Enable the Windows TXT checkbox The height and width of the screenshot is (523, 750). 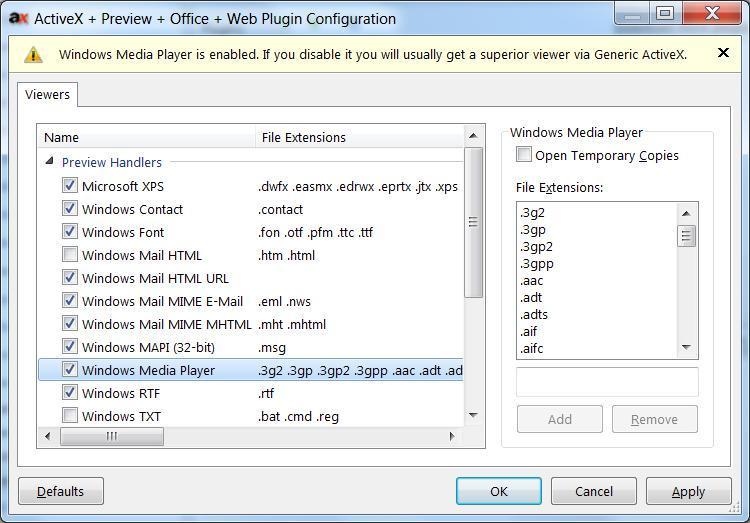70,415
